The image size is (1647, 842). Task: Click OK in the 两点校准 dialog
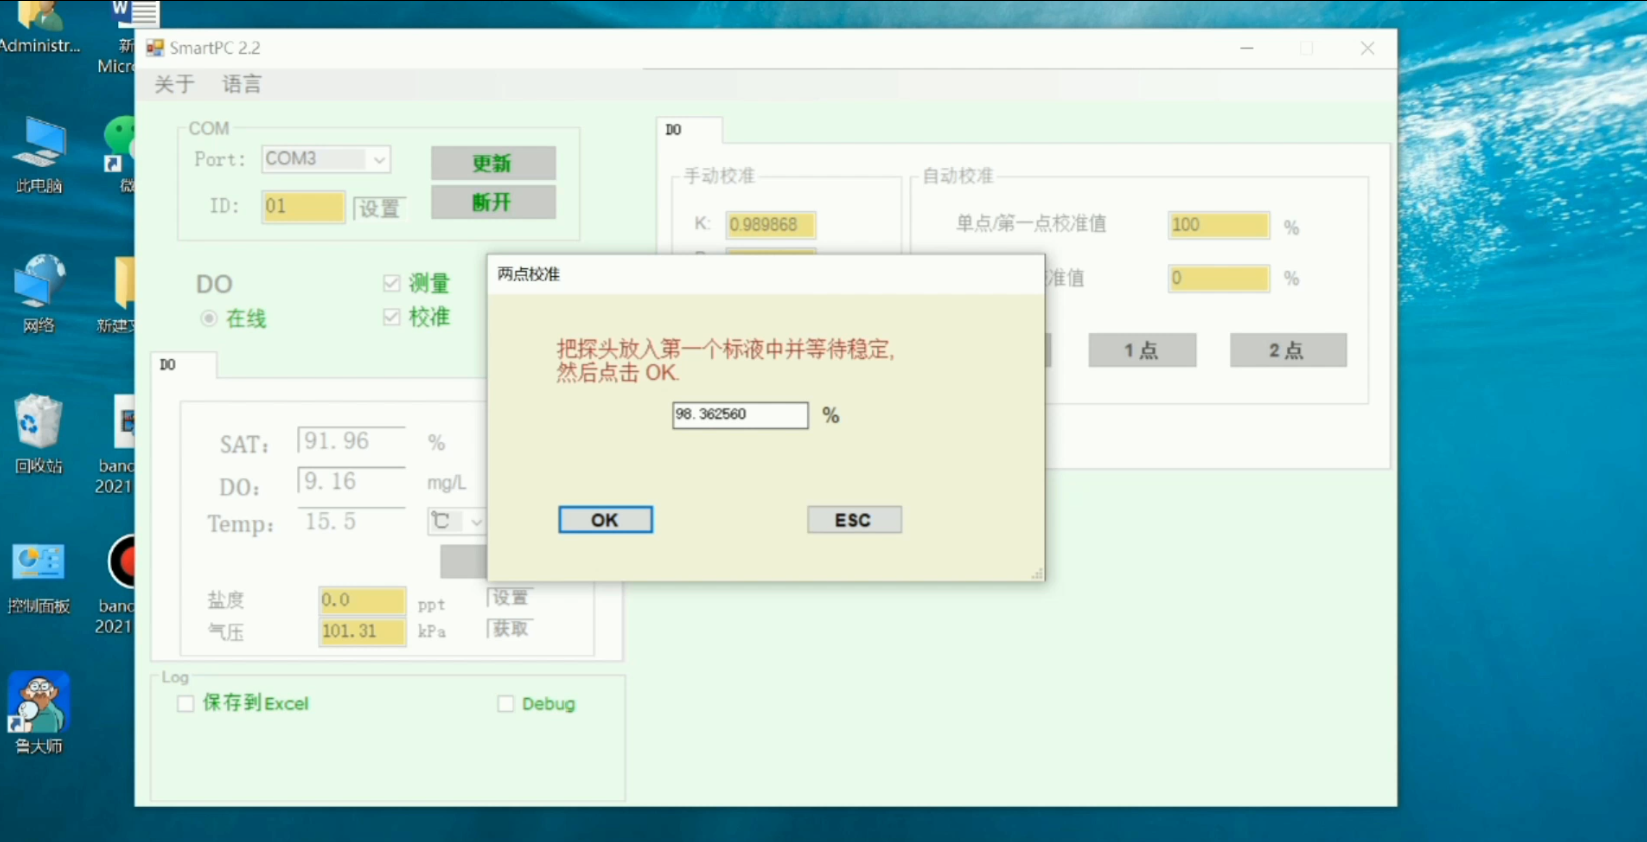[x=605, y=520]
